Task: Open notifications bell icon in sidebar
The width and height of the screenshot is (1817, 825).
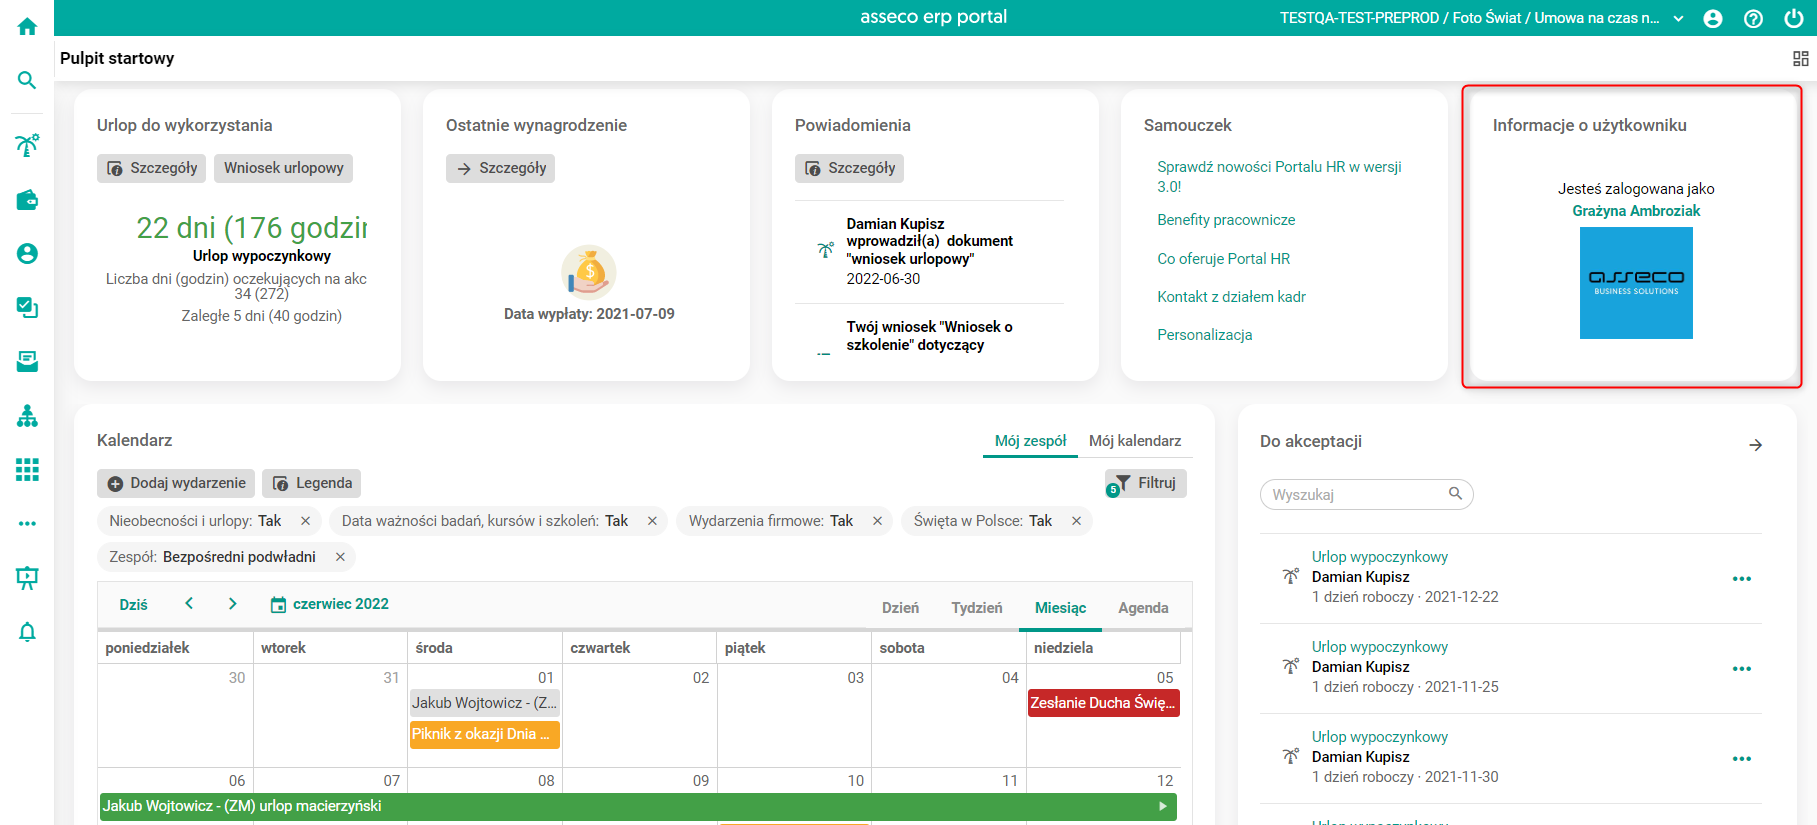Action: [x=27, y=632]
